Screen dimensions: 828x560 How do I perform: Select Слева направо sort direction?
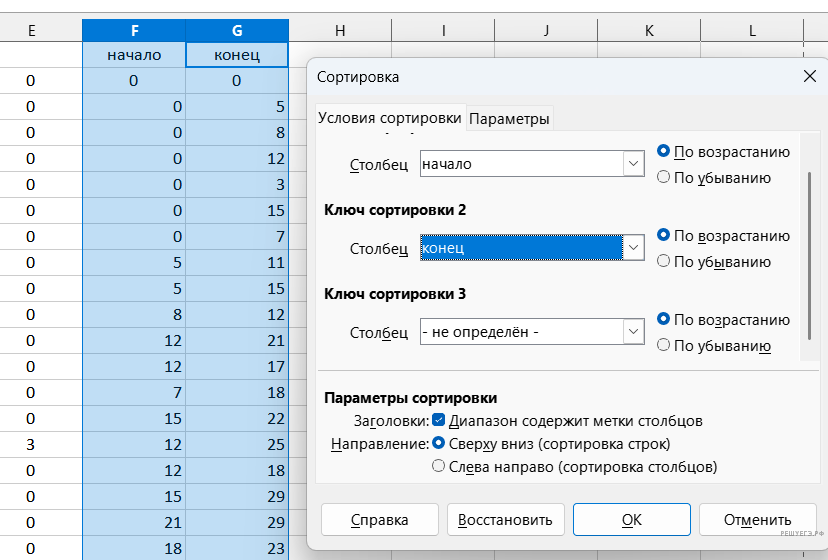438,466
